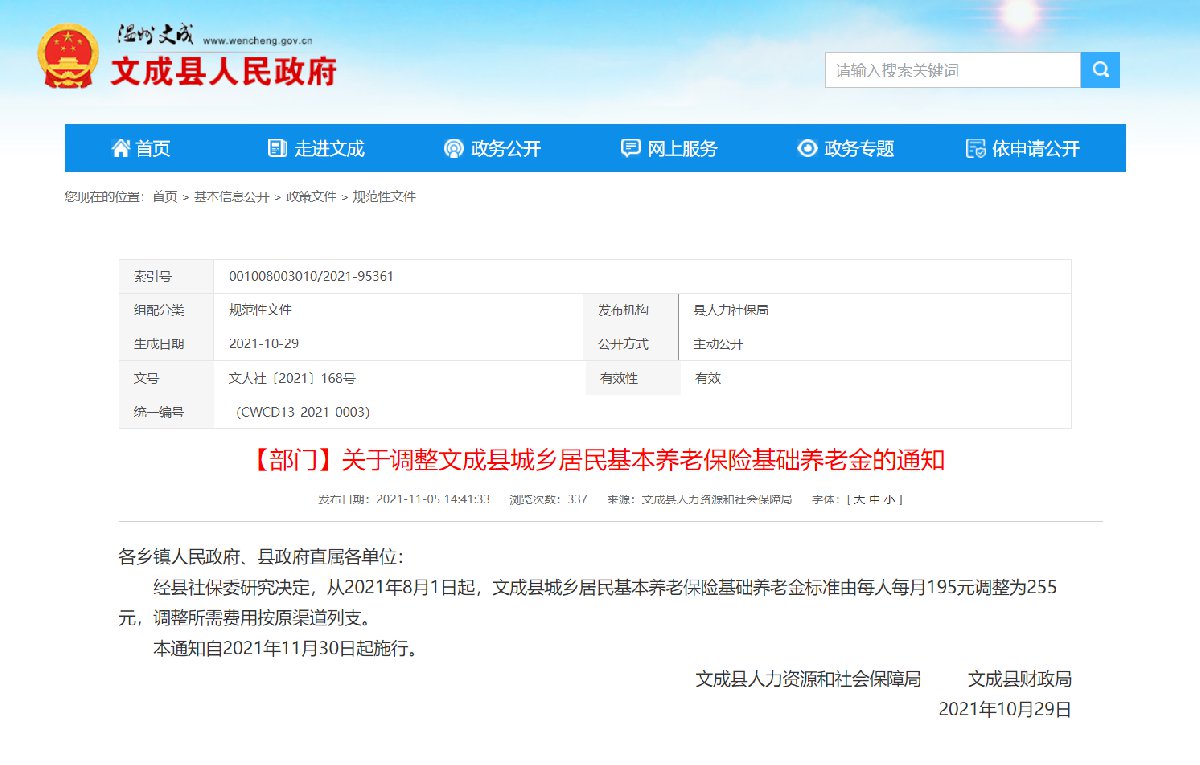Set font size to large (大)
Image resolution: width=1200 pixels, height=765 pixels.
[x=859, y=499]
